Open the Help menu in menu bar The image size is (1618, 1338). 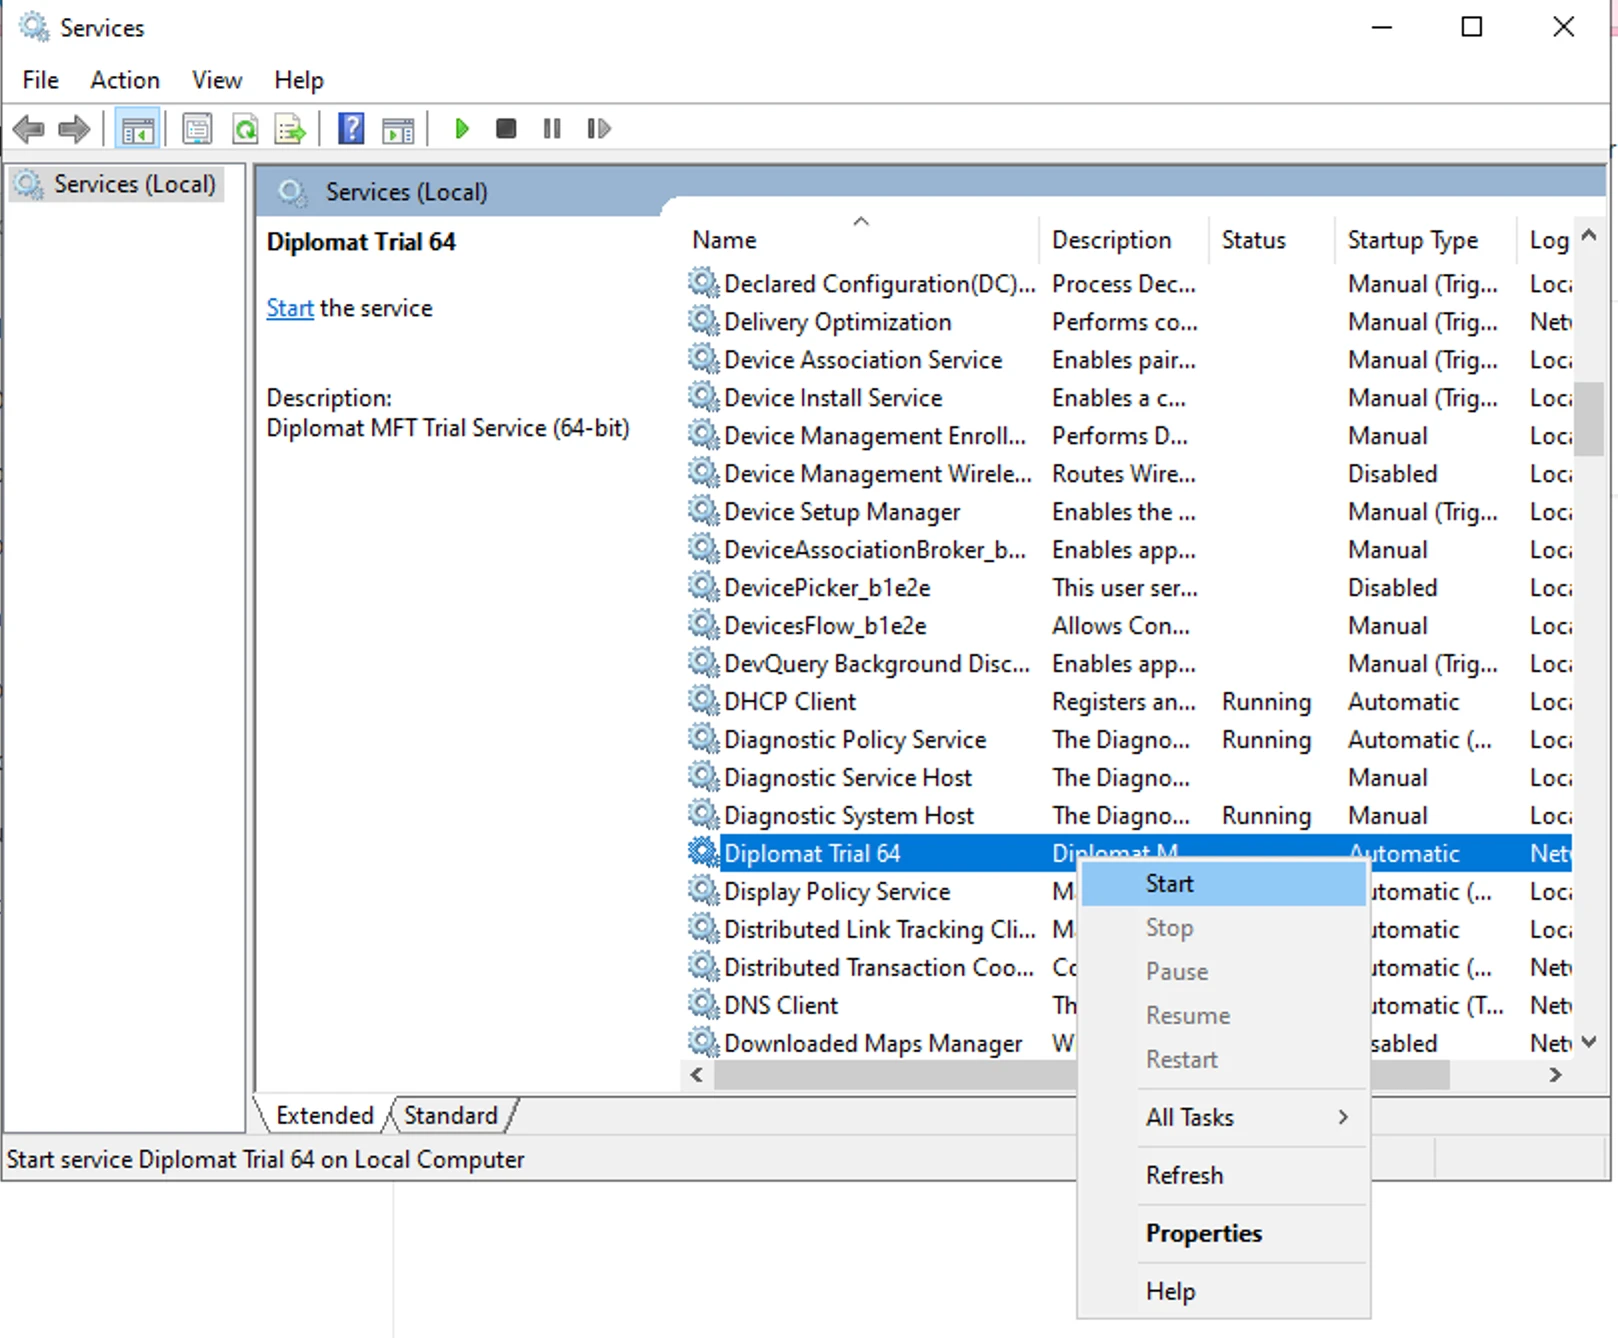tap(299, 80)
